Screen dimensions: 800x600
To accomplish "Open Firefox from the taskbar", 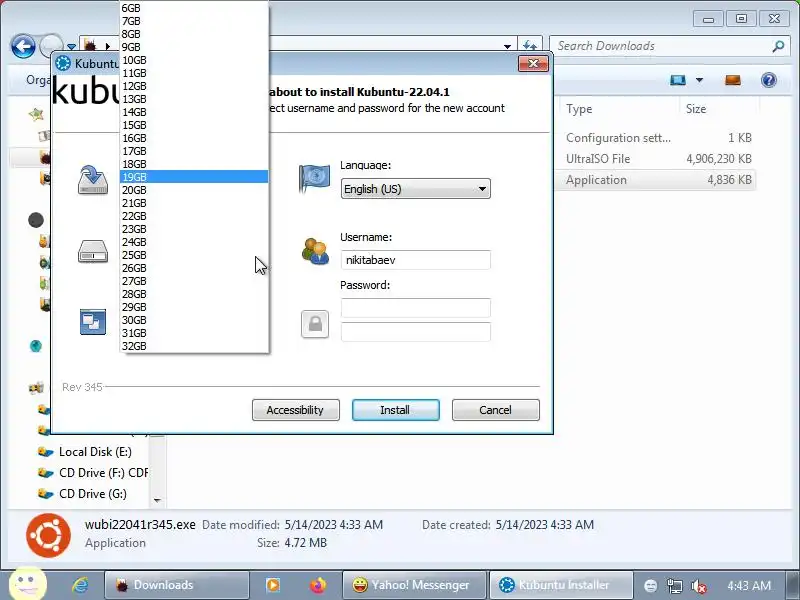I will 317,585.
